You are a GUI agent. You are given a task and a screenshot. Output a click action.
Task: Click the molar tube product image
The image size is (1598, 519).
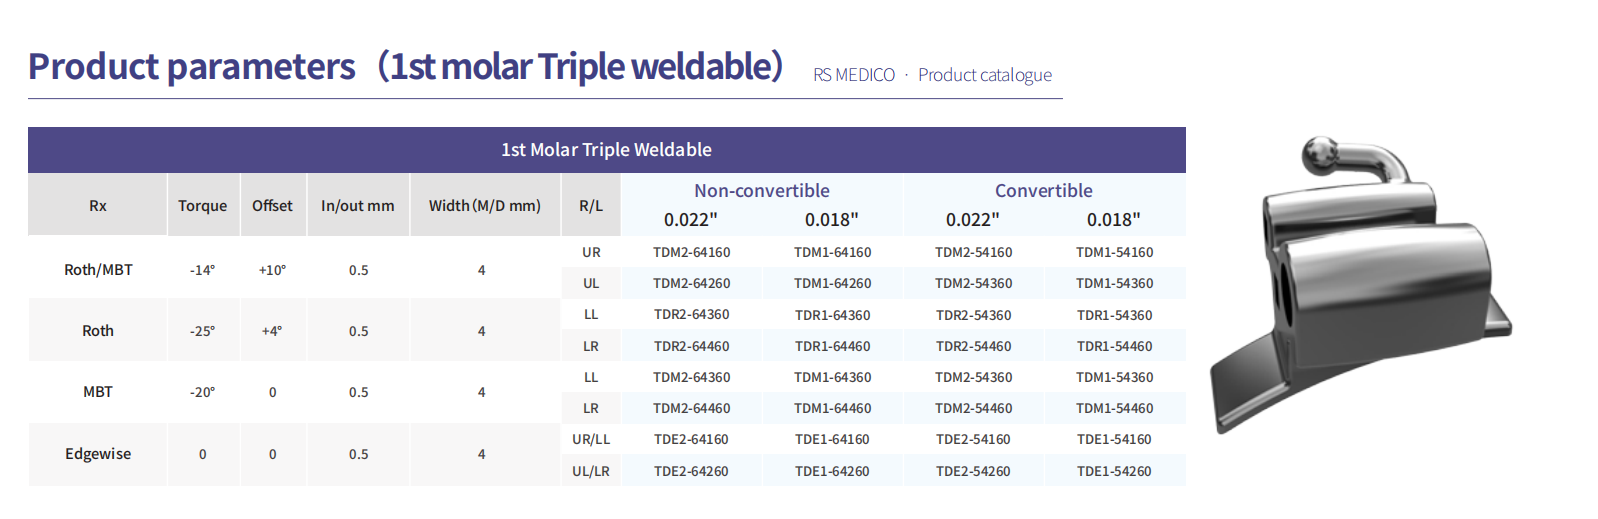1361,284
